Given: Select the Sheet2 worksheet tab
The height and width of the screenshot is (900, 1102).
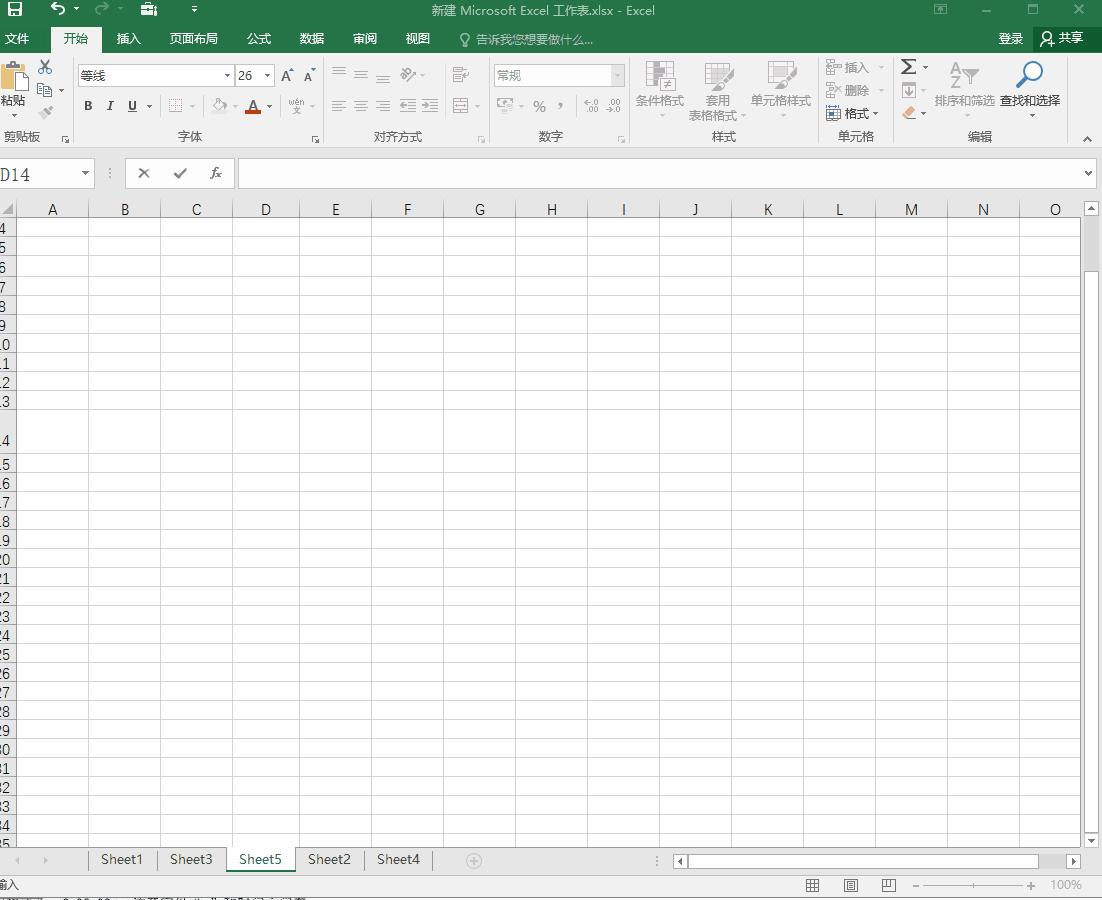Looking at the screenshot, I should pyautogui.click(x=329, y=859).
